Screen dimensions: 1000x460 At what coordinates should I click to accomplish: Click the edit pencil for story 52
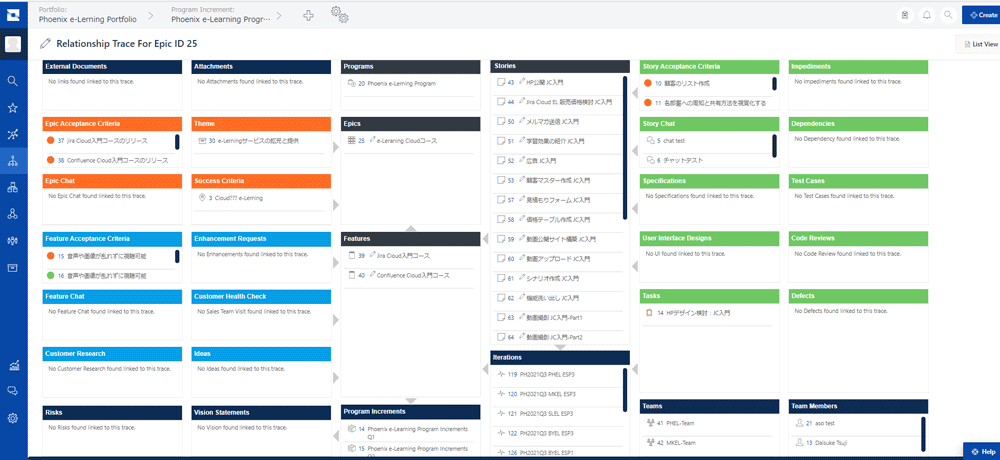click(522, 160)
